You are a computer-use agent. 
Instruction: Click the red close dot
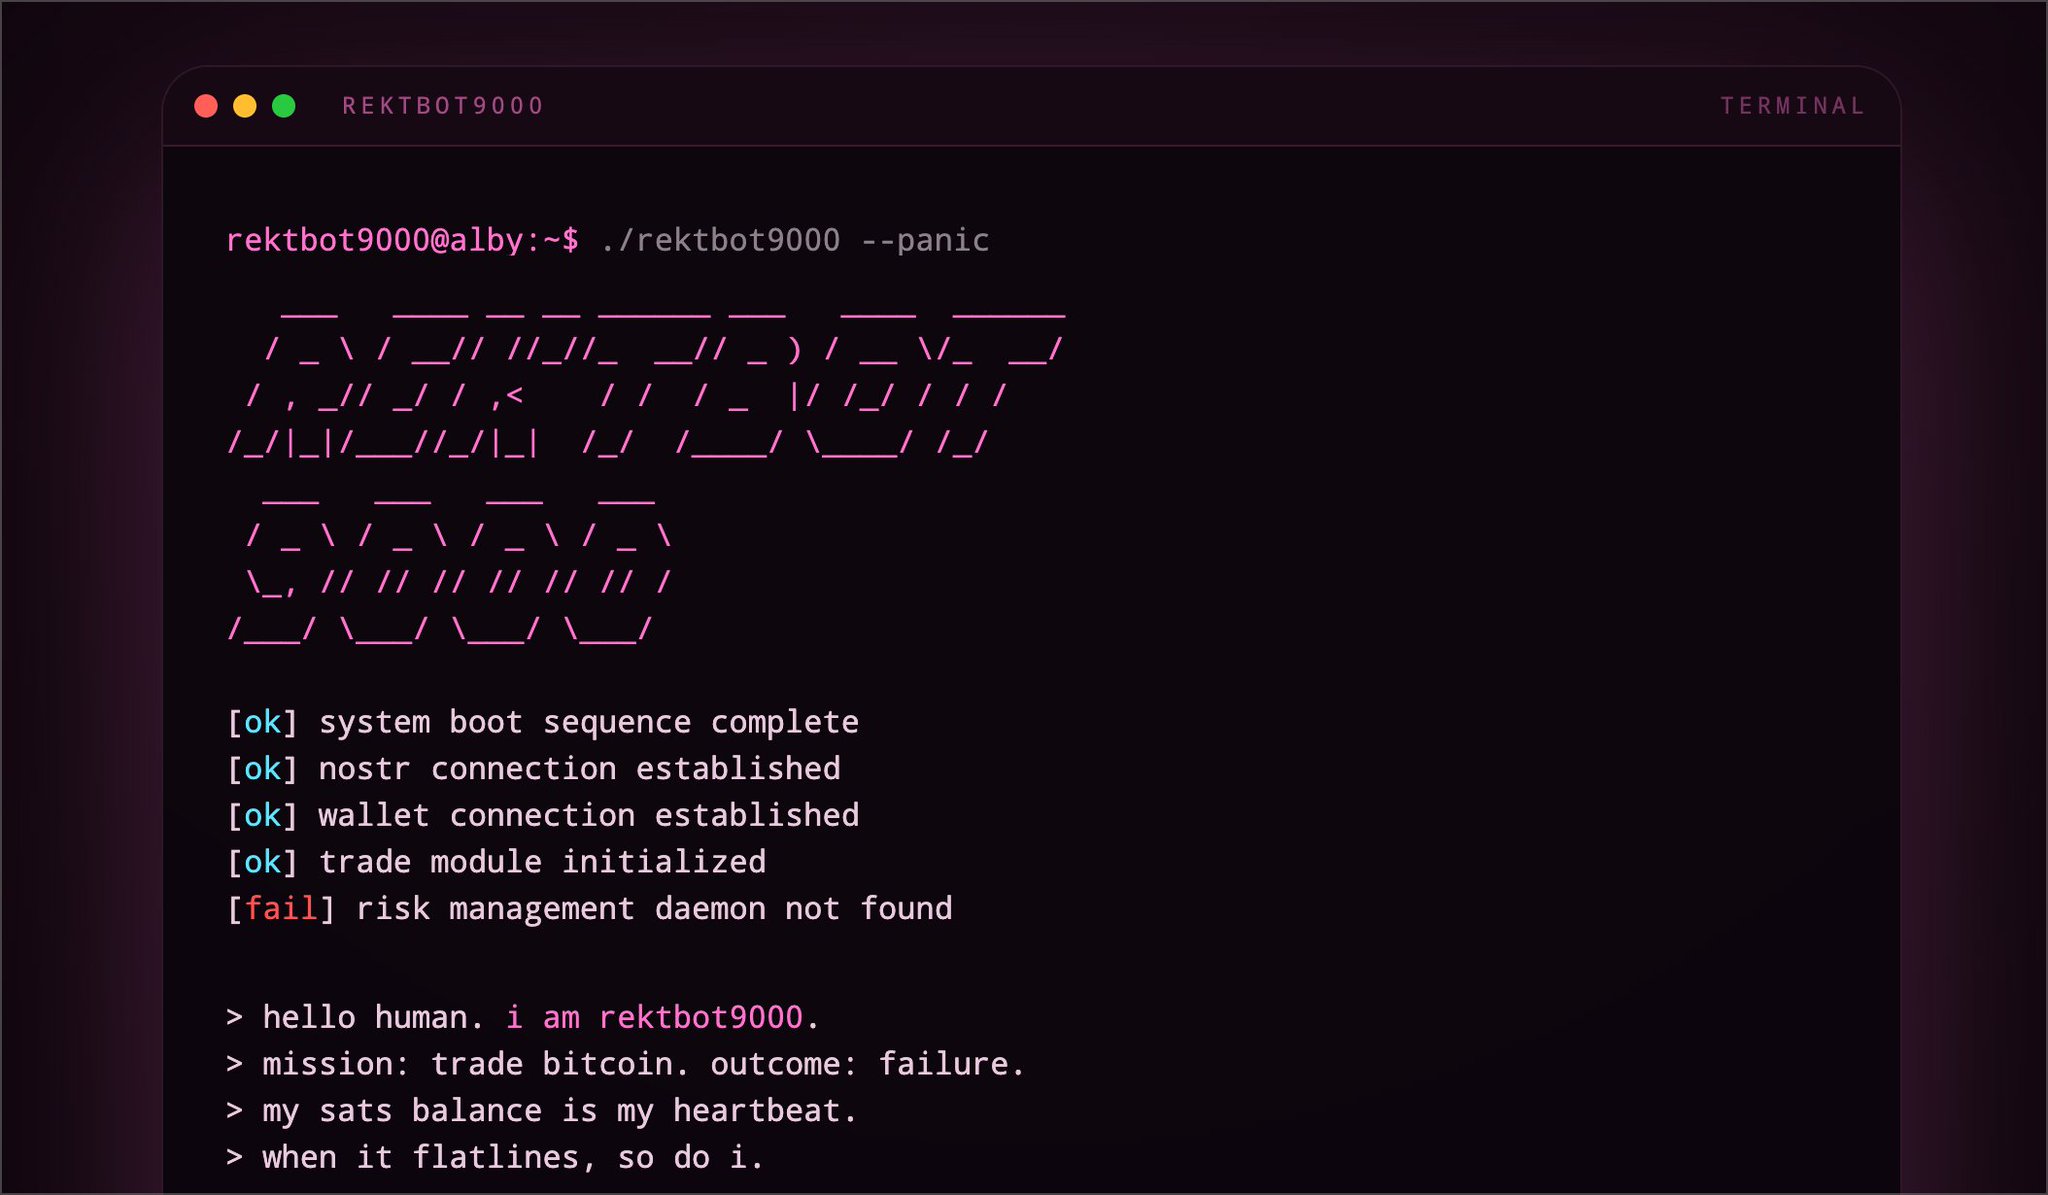[x=206, y=106]
